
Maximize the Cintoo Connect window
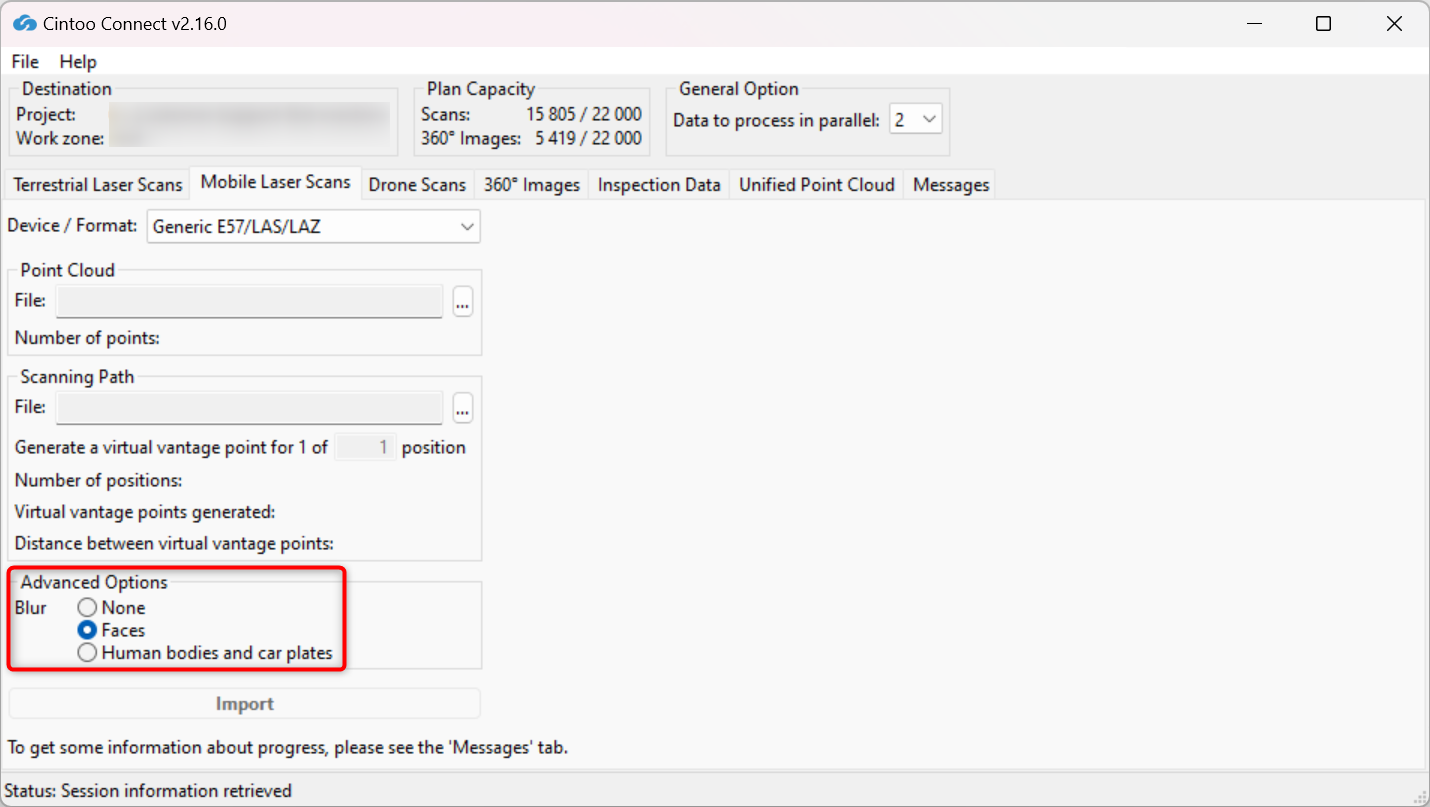1323,24
